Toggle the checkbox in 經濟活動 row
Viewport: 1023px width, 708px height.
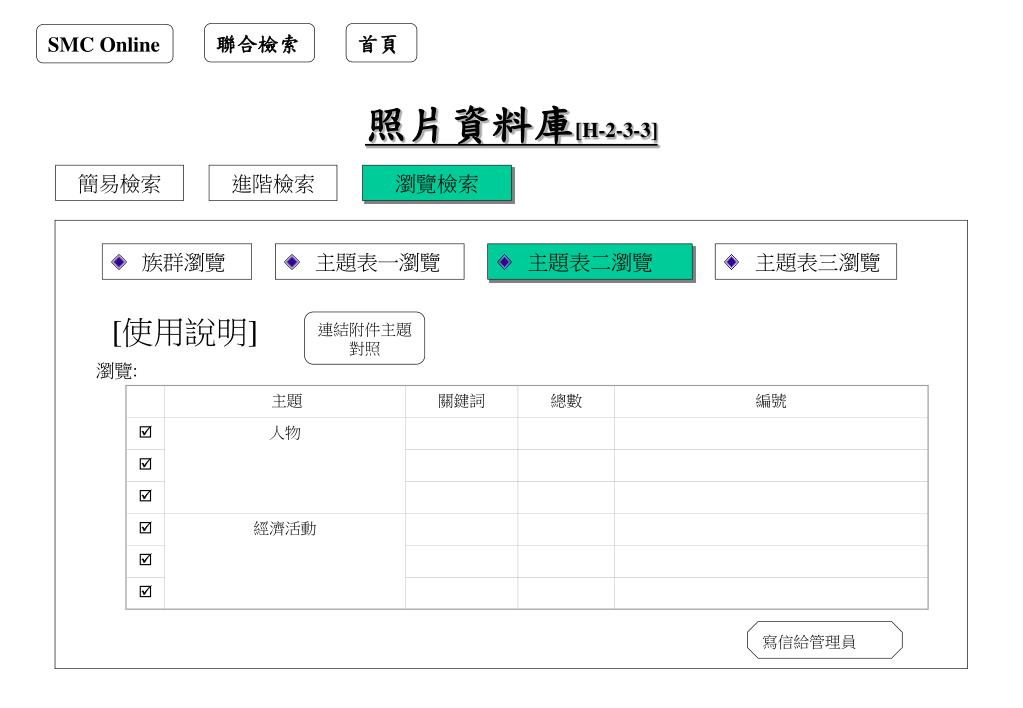[145, 528]
